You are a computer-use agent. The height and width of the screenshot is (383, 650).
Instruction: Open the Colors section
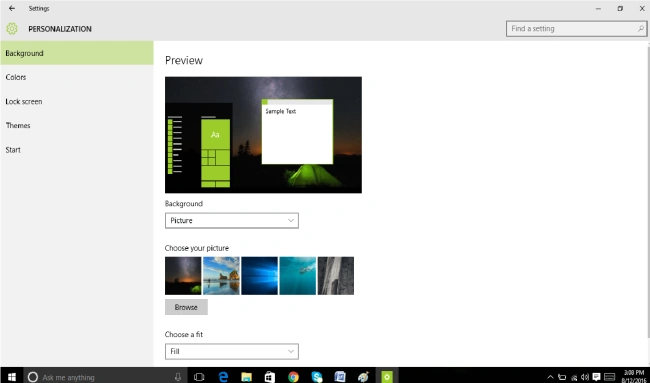pyautogui.click(x=77, y=77)
